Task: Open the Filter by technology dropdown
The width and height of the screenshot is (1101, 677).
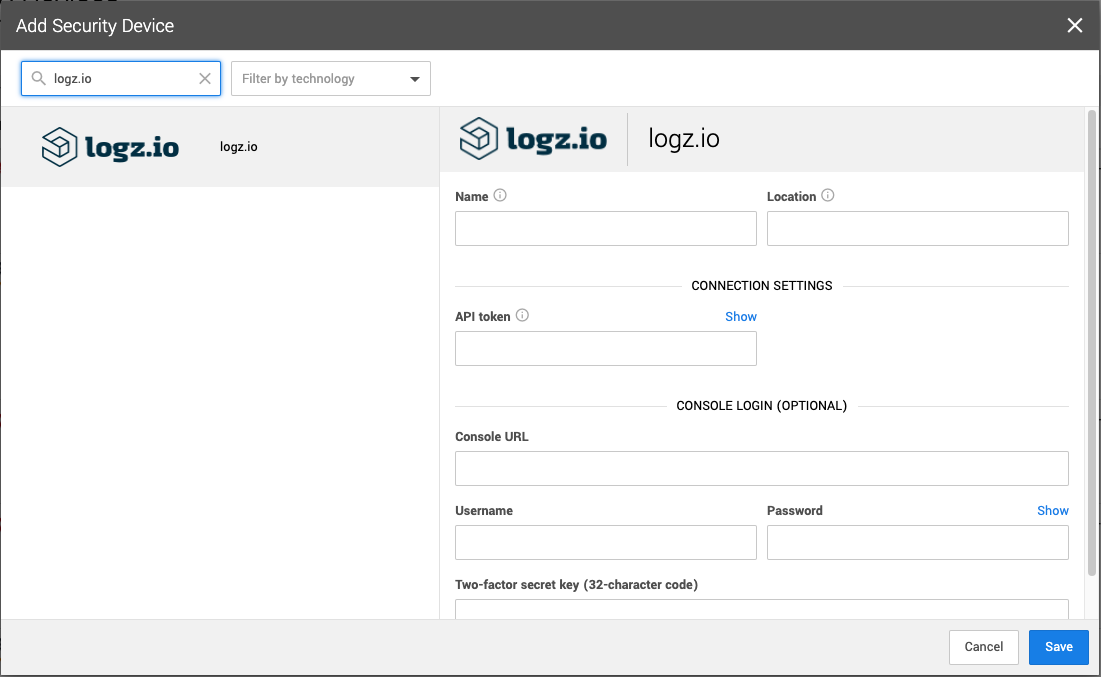Action: coord(331,79)
